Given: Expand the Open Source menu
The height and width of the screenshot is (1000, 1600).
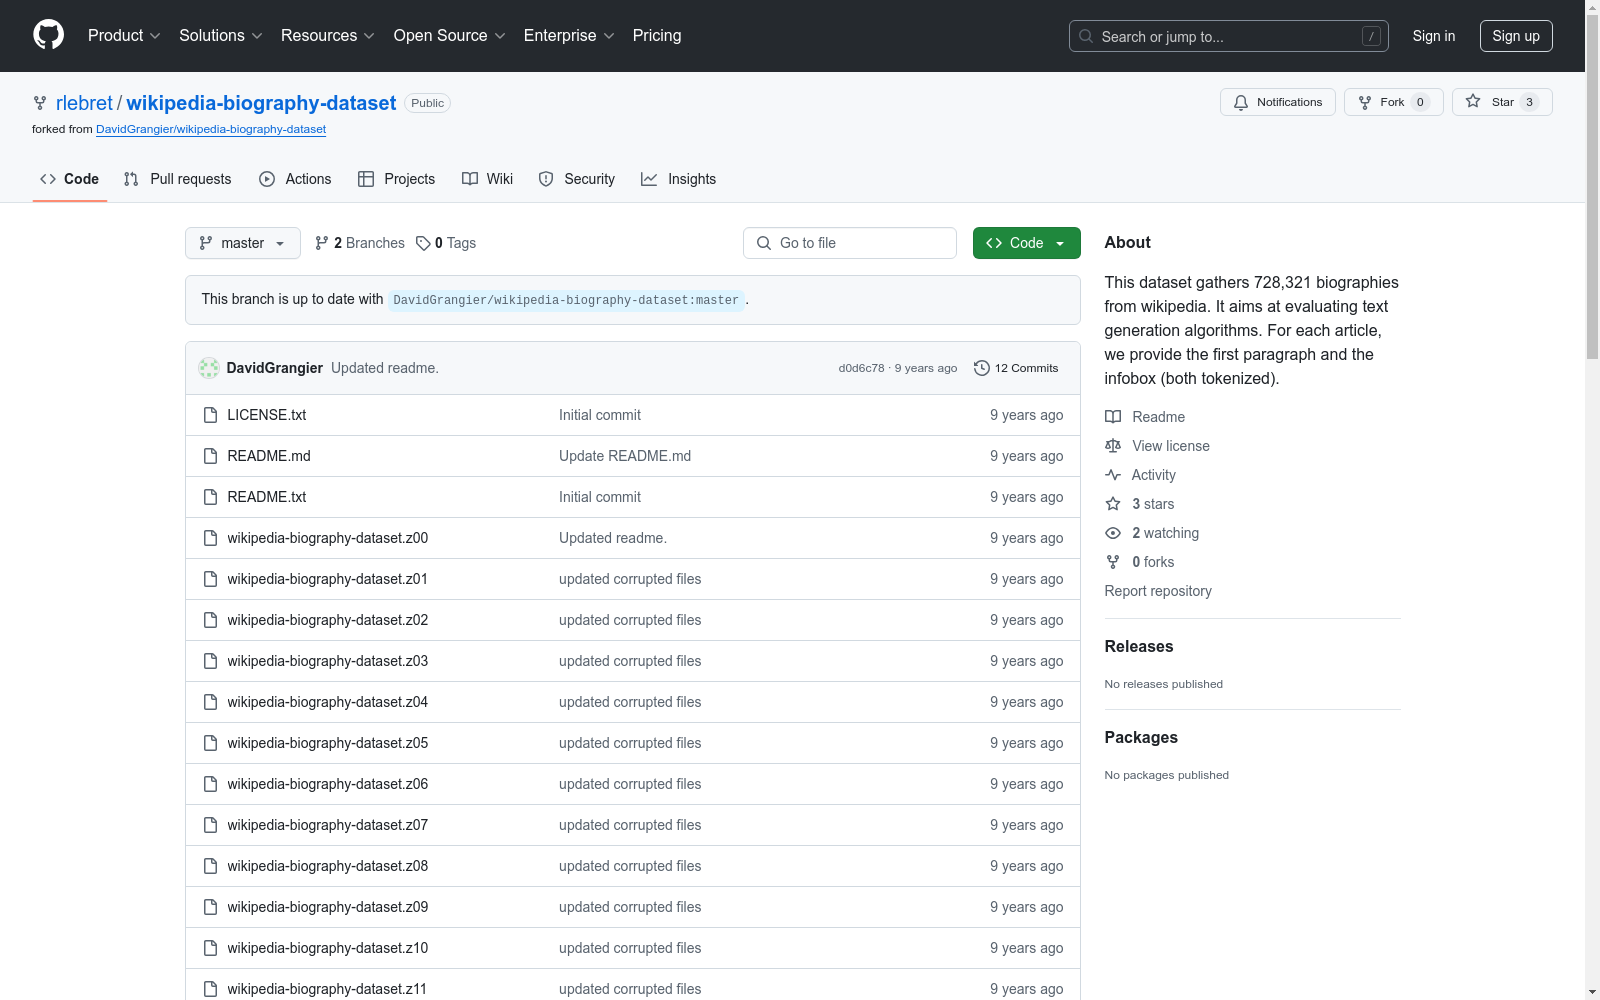Looking at the screenshot, I should click(x=449, y=35).
